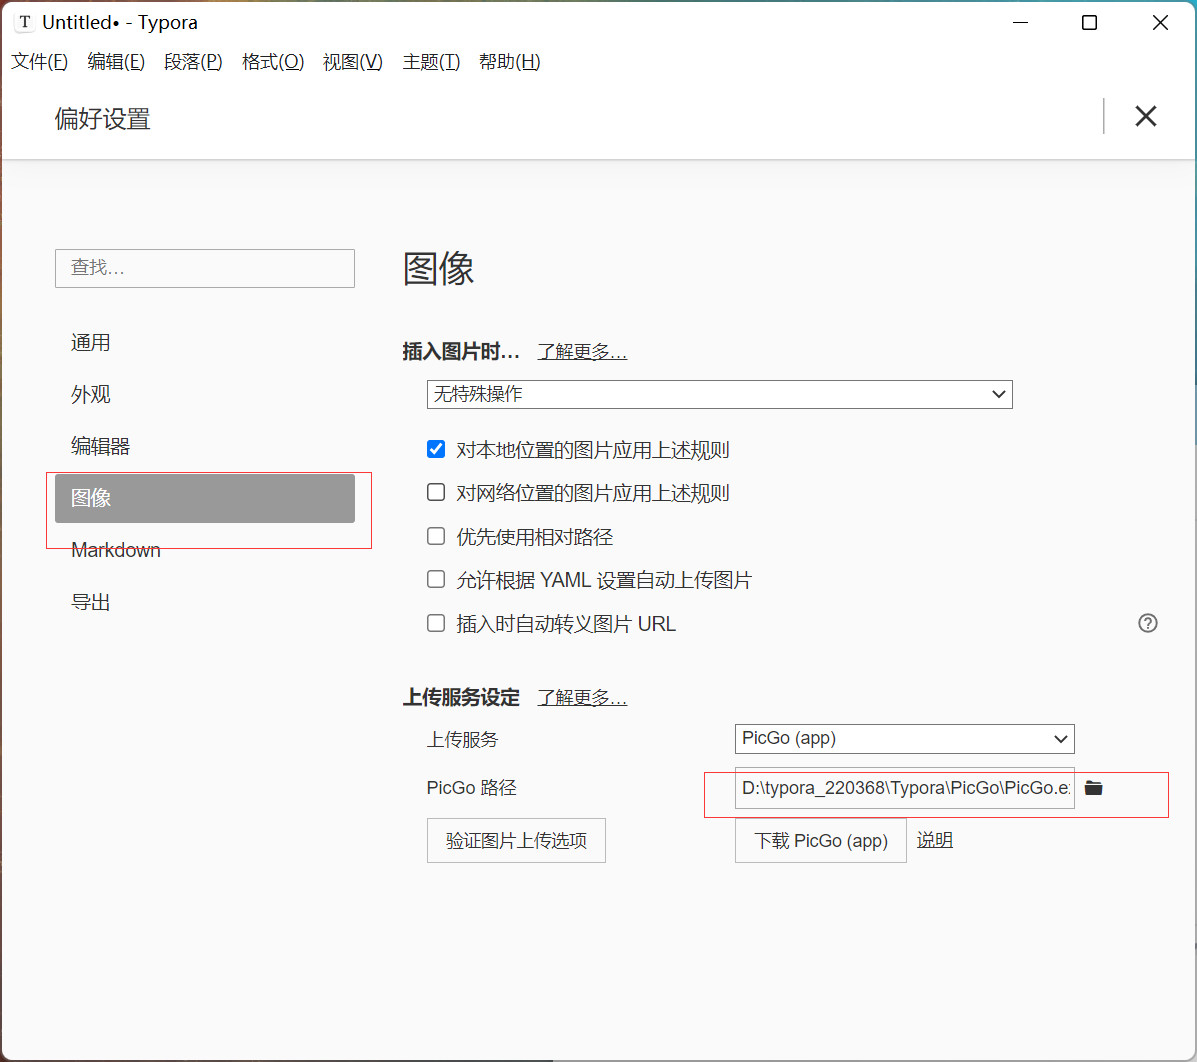This screenshot has height=1062, width=1197.
Task: Open the 视图(V) menu
Action: [x=353, y=62]
